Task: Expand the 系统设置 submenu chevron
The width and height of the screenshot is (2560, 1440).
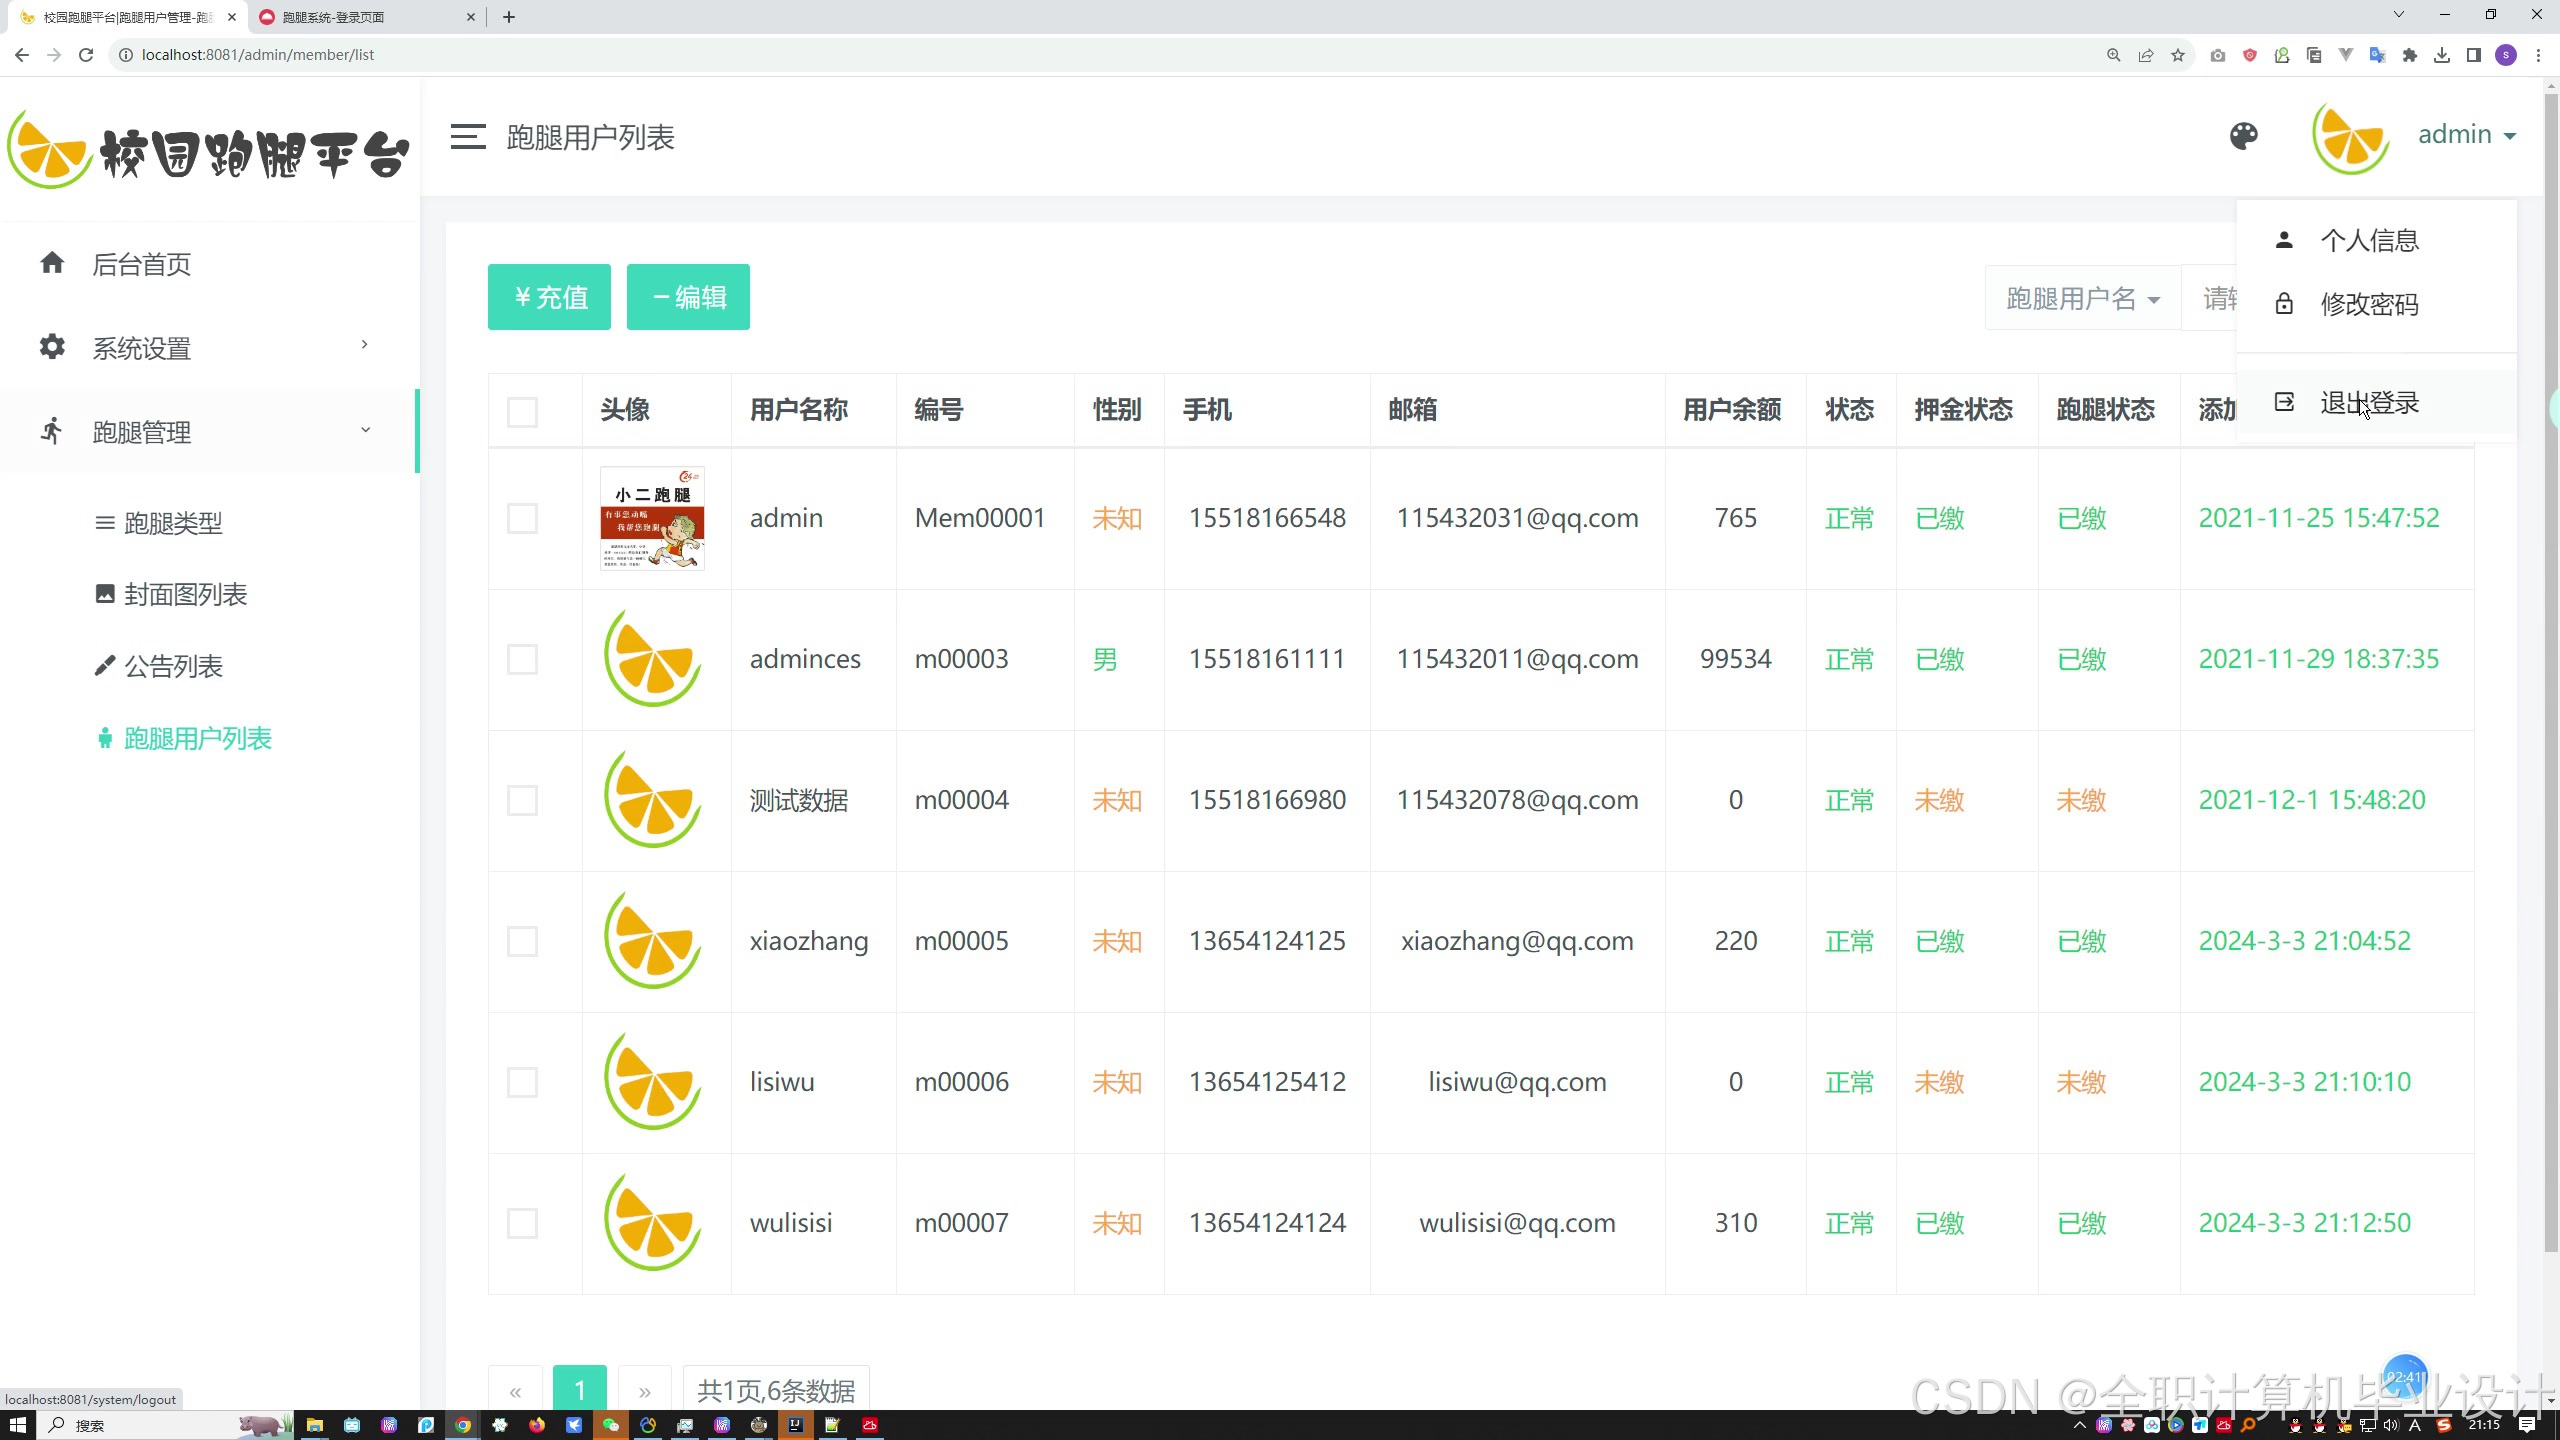Action: (x=365, y=345)
